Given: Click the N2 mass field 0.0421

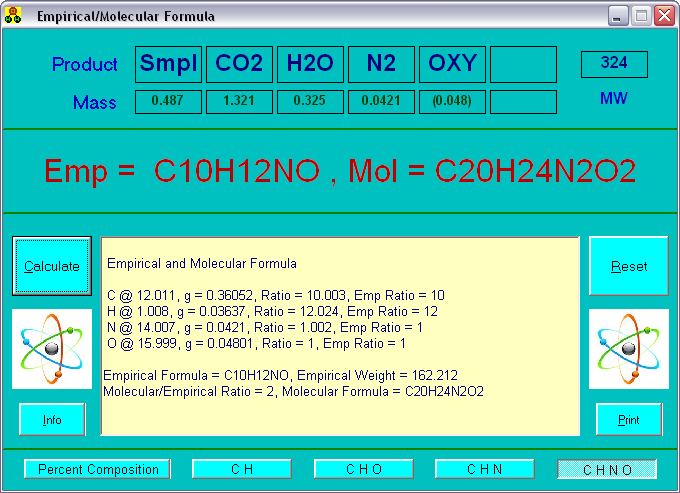Looking at the screenshot, I should (381, 102).
